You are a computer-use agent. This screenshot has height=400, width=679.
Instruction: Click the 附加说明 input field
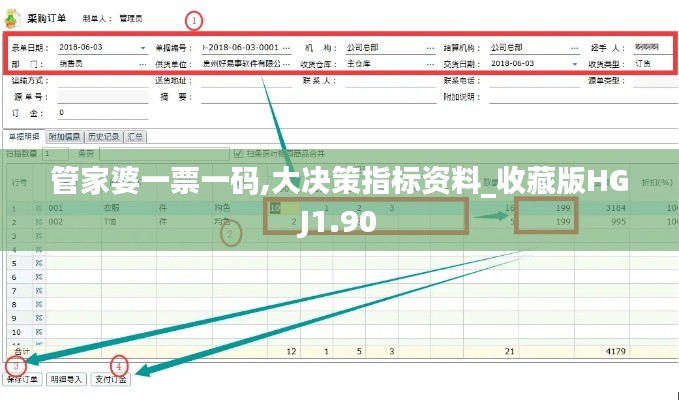584,97
